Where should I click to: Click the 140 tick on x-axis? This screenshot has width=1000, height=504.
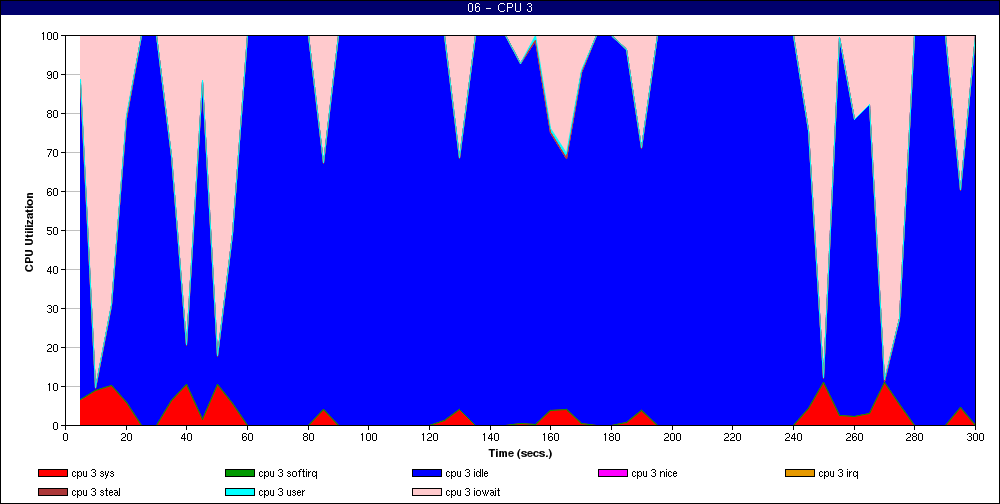[x=490, y=437]
